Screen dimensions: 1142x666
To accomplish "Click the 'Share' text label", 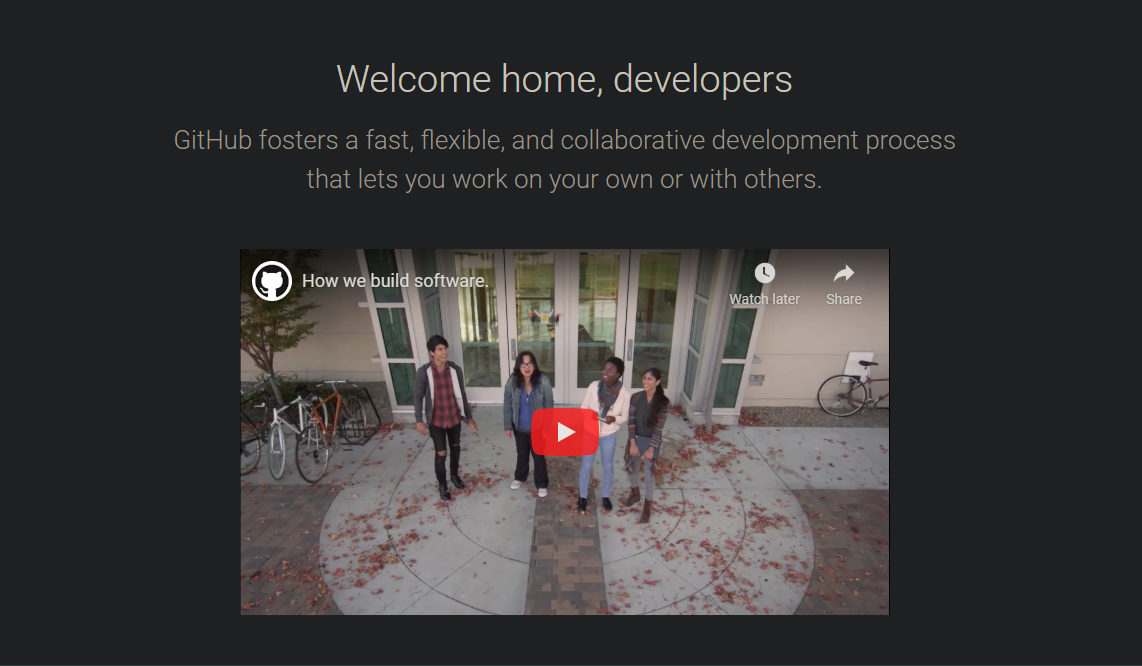I will [843, 299].
